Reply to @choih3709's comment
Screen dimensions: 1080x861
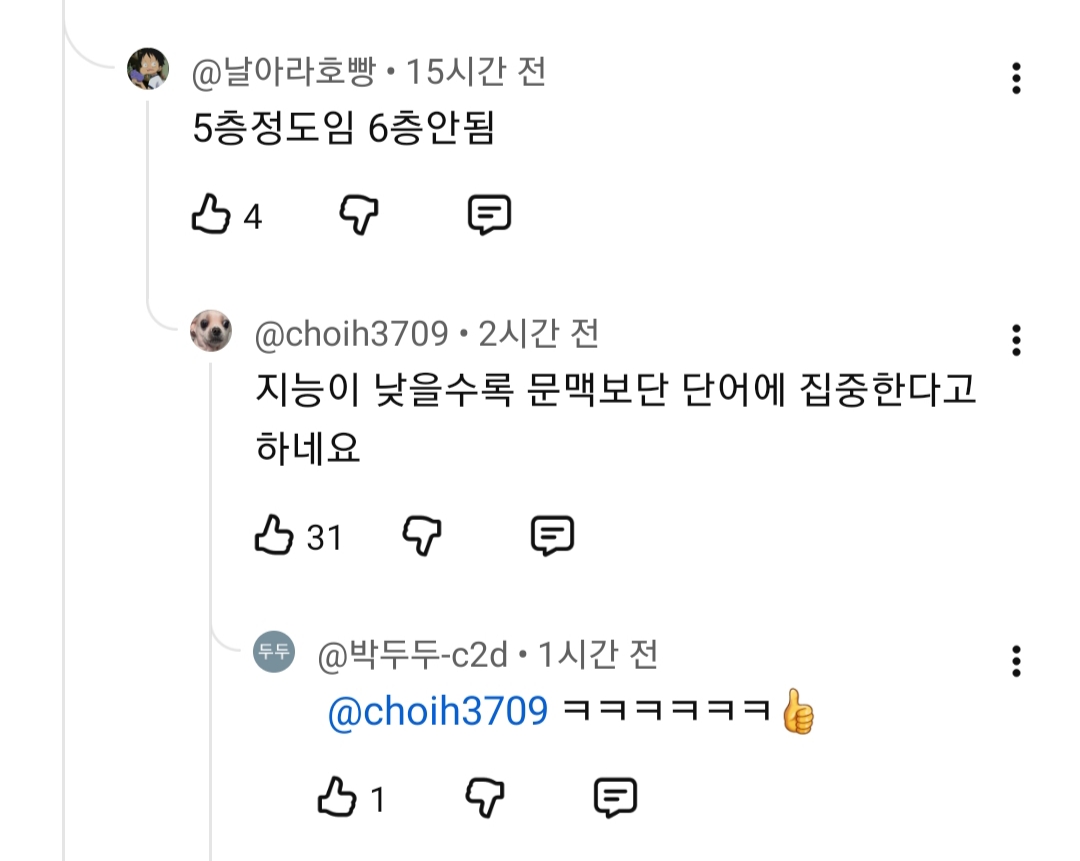click(x=552, y=537)
